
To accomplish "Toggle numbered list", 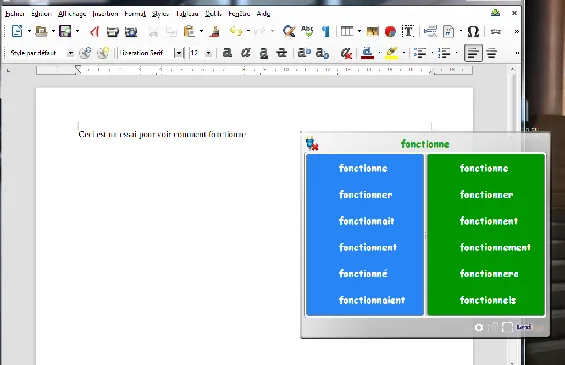I will coord(444,53).
